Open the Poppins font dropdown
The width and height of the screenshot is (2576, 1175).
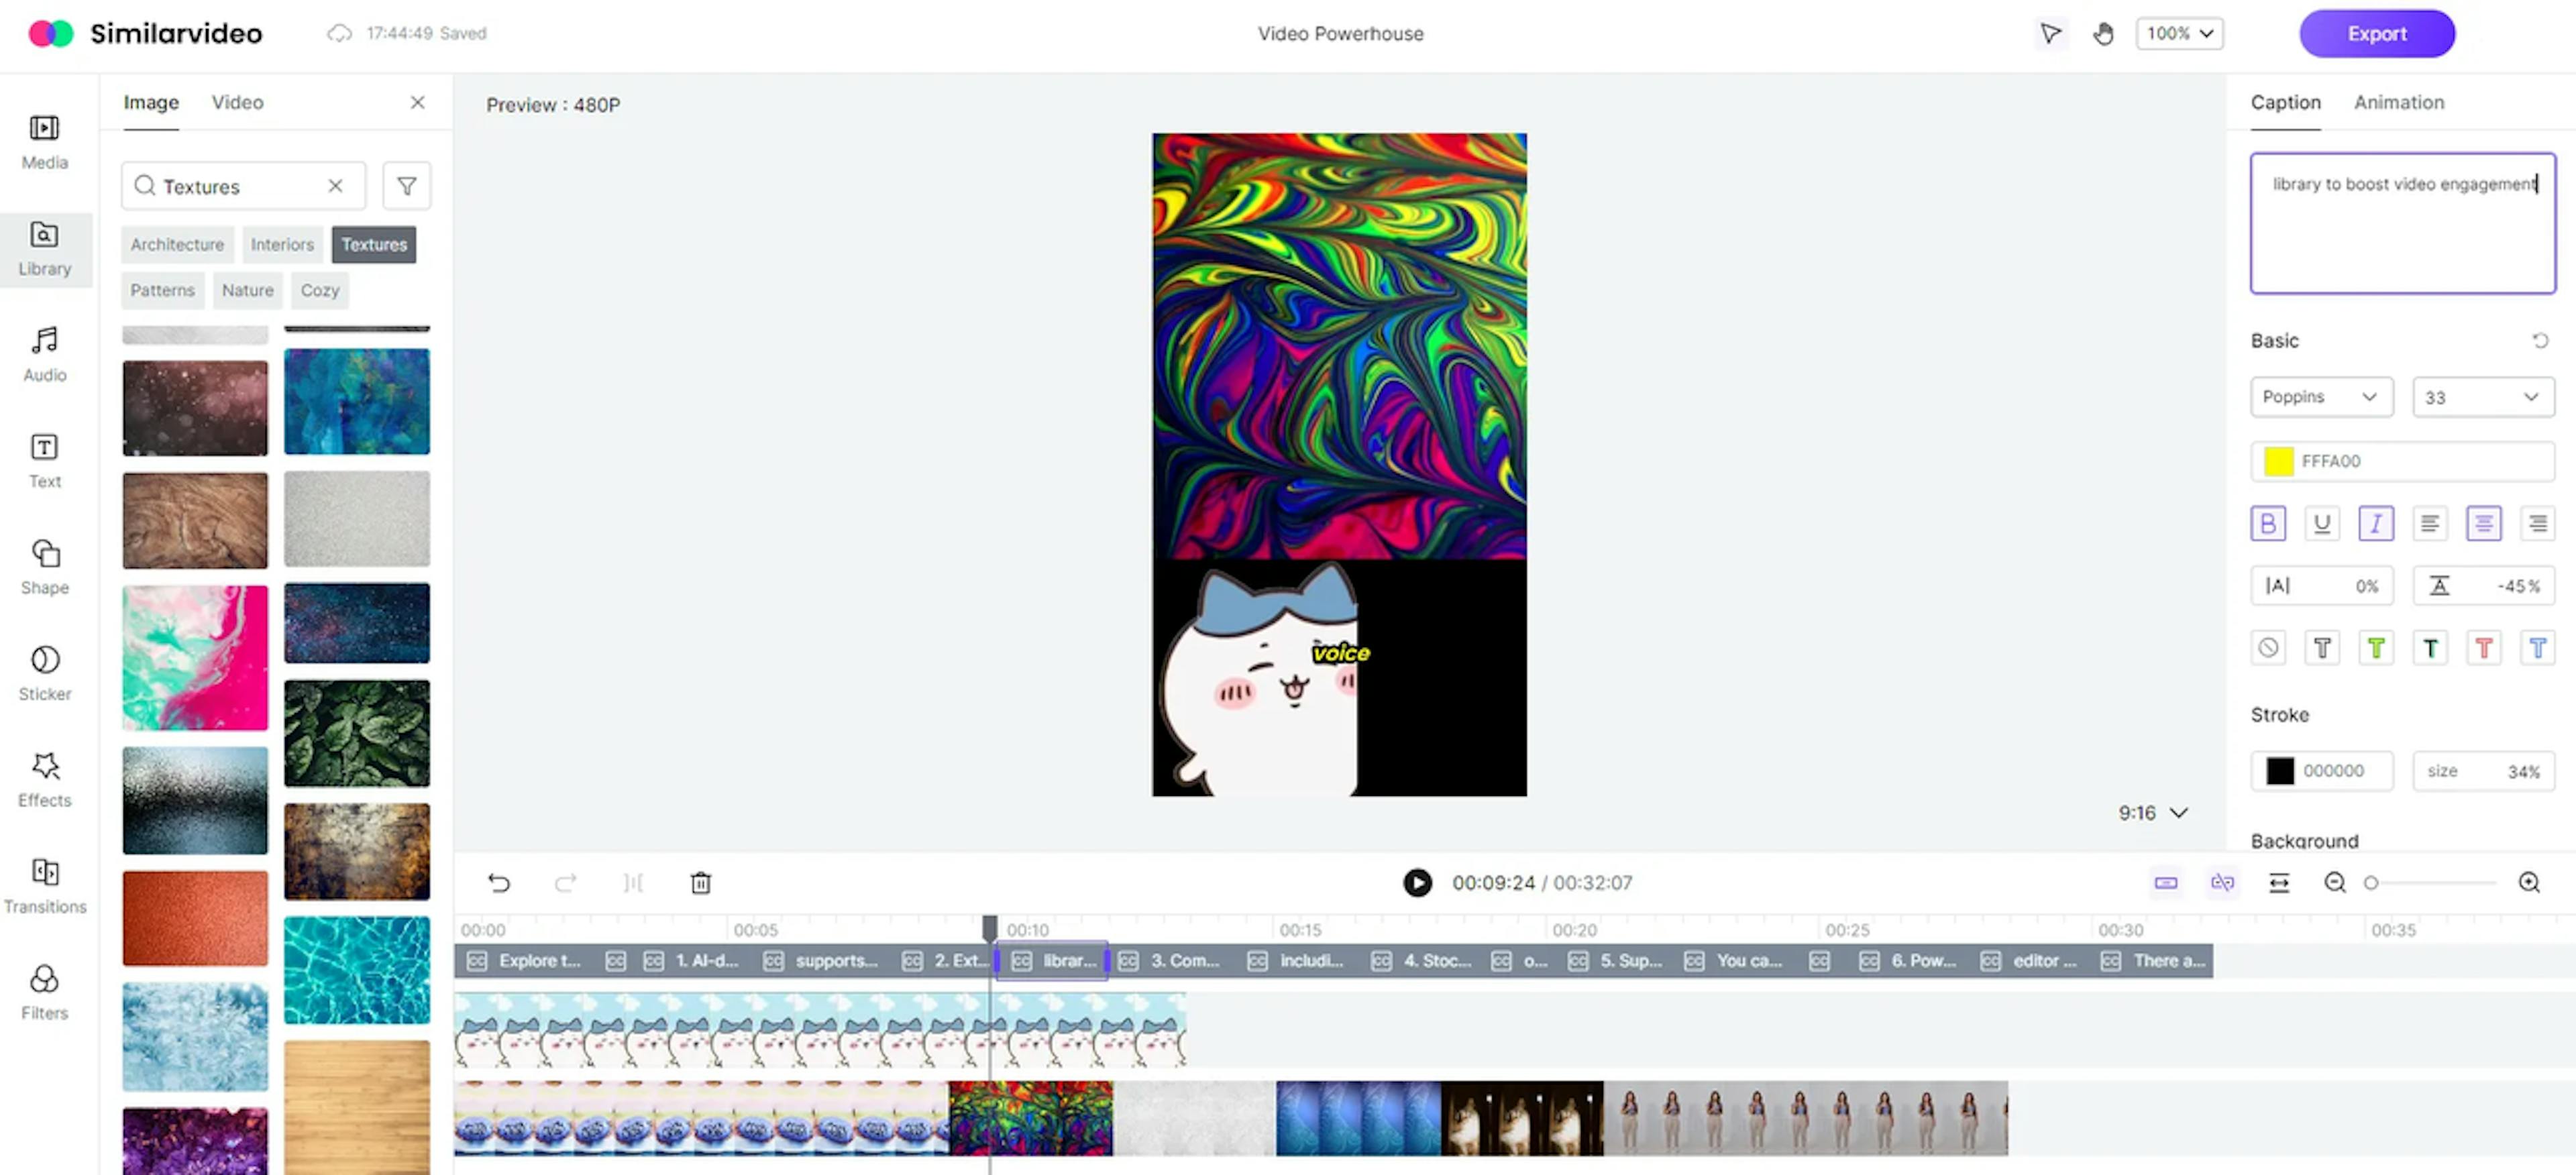[2320, 397]
